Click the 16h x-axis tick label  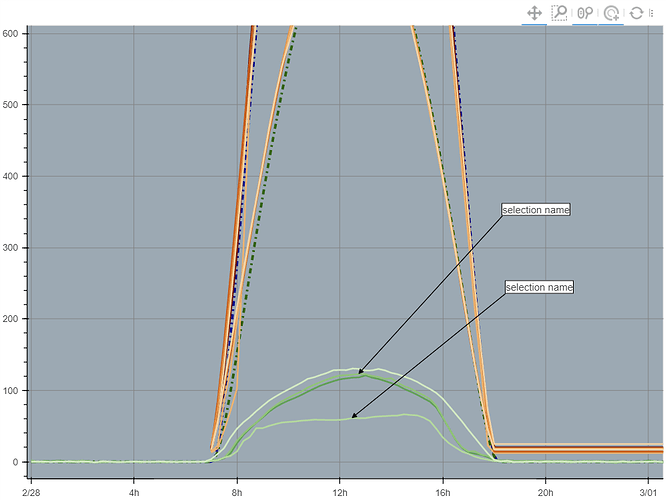[x=443, y=493]
